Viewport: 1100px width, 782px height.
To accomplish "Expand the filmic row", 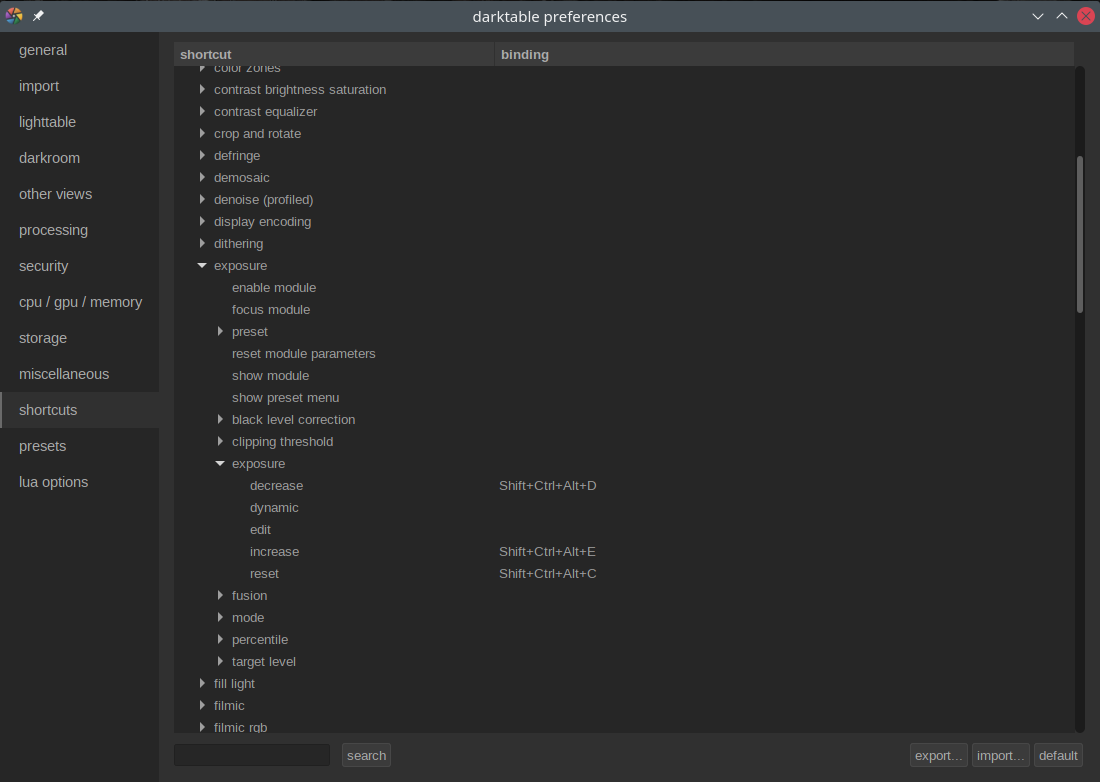I will [202, 706].
